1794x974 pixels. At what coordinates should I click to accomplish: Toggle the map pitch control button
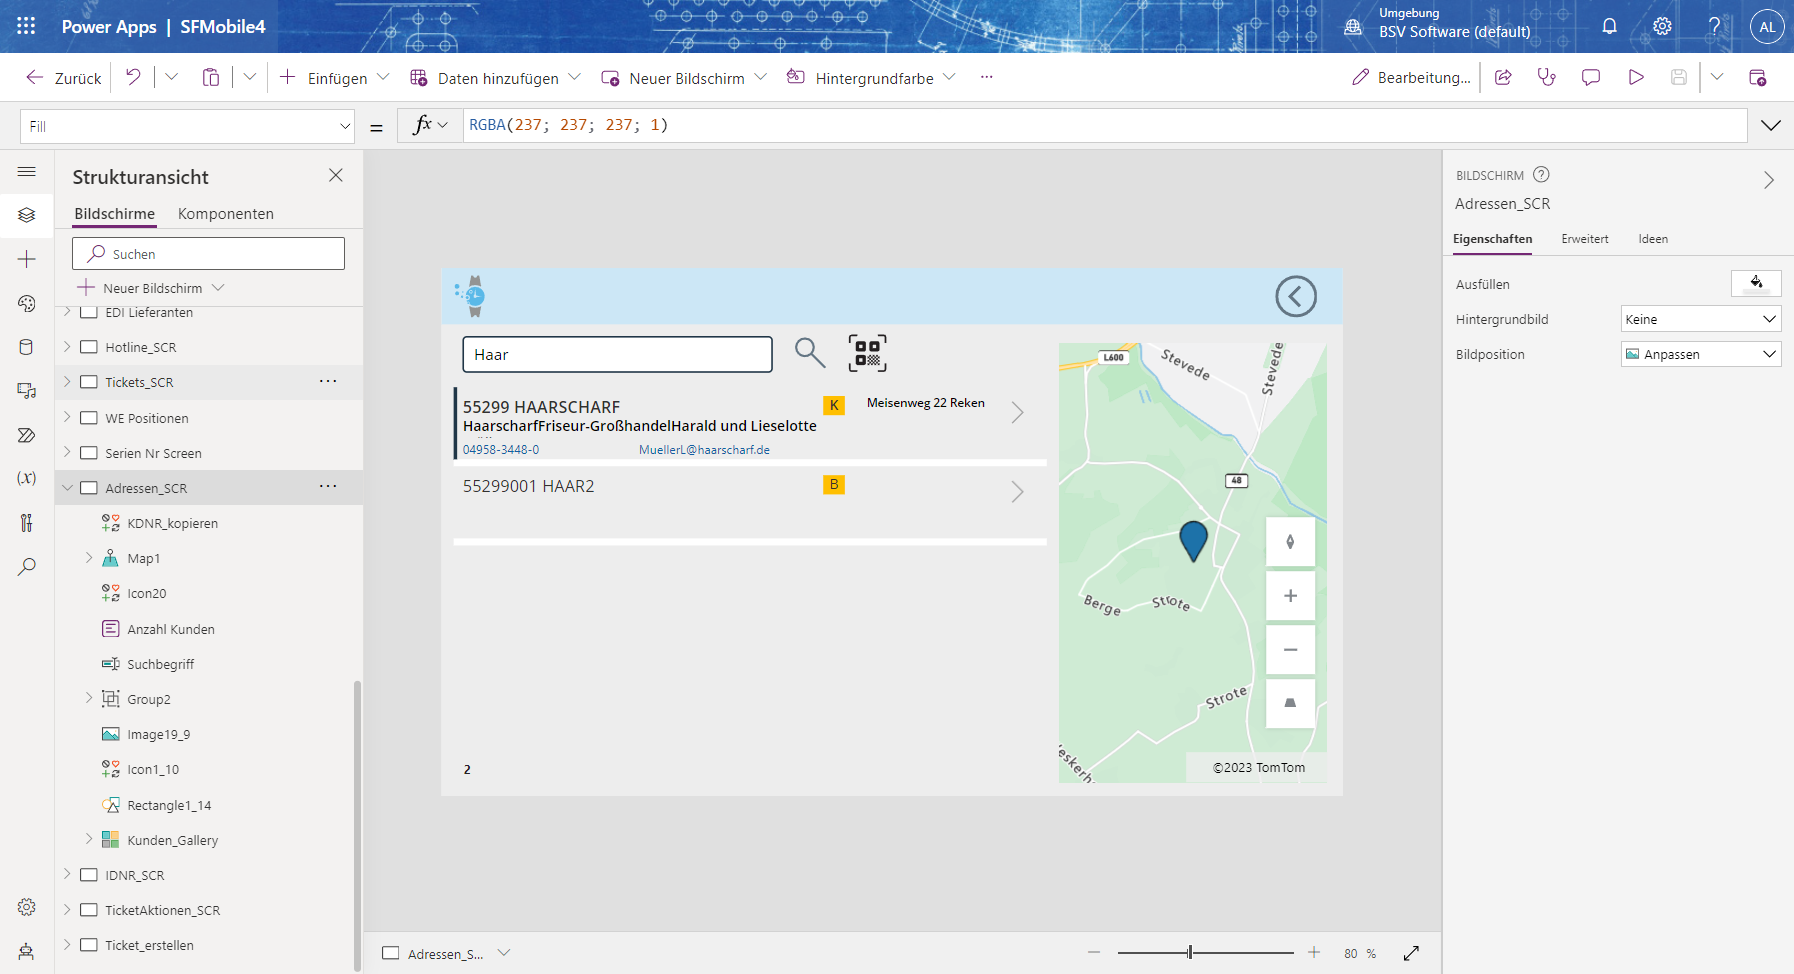[1290, 703]
